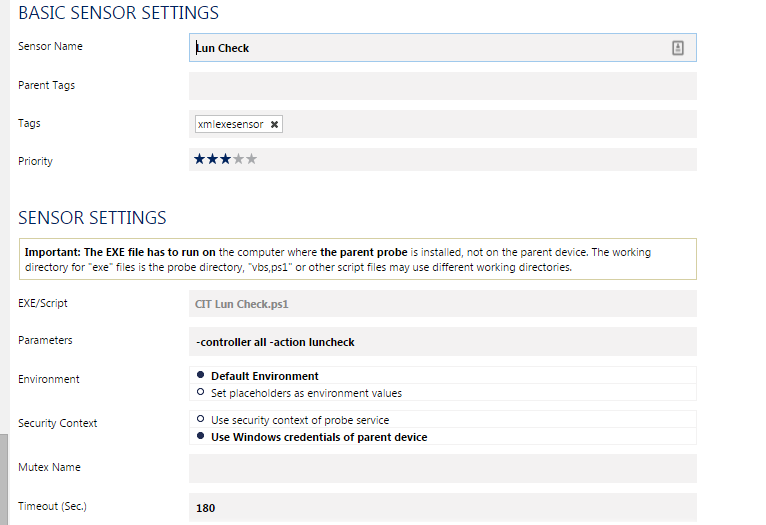Click the empty Parent Tags field
Screen dimensions: 766x525
[x=442, y=86]
